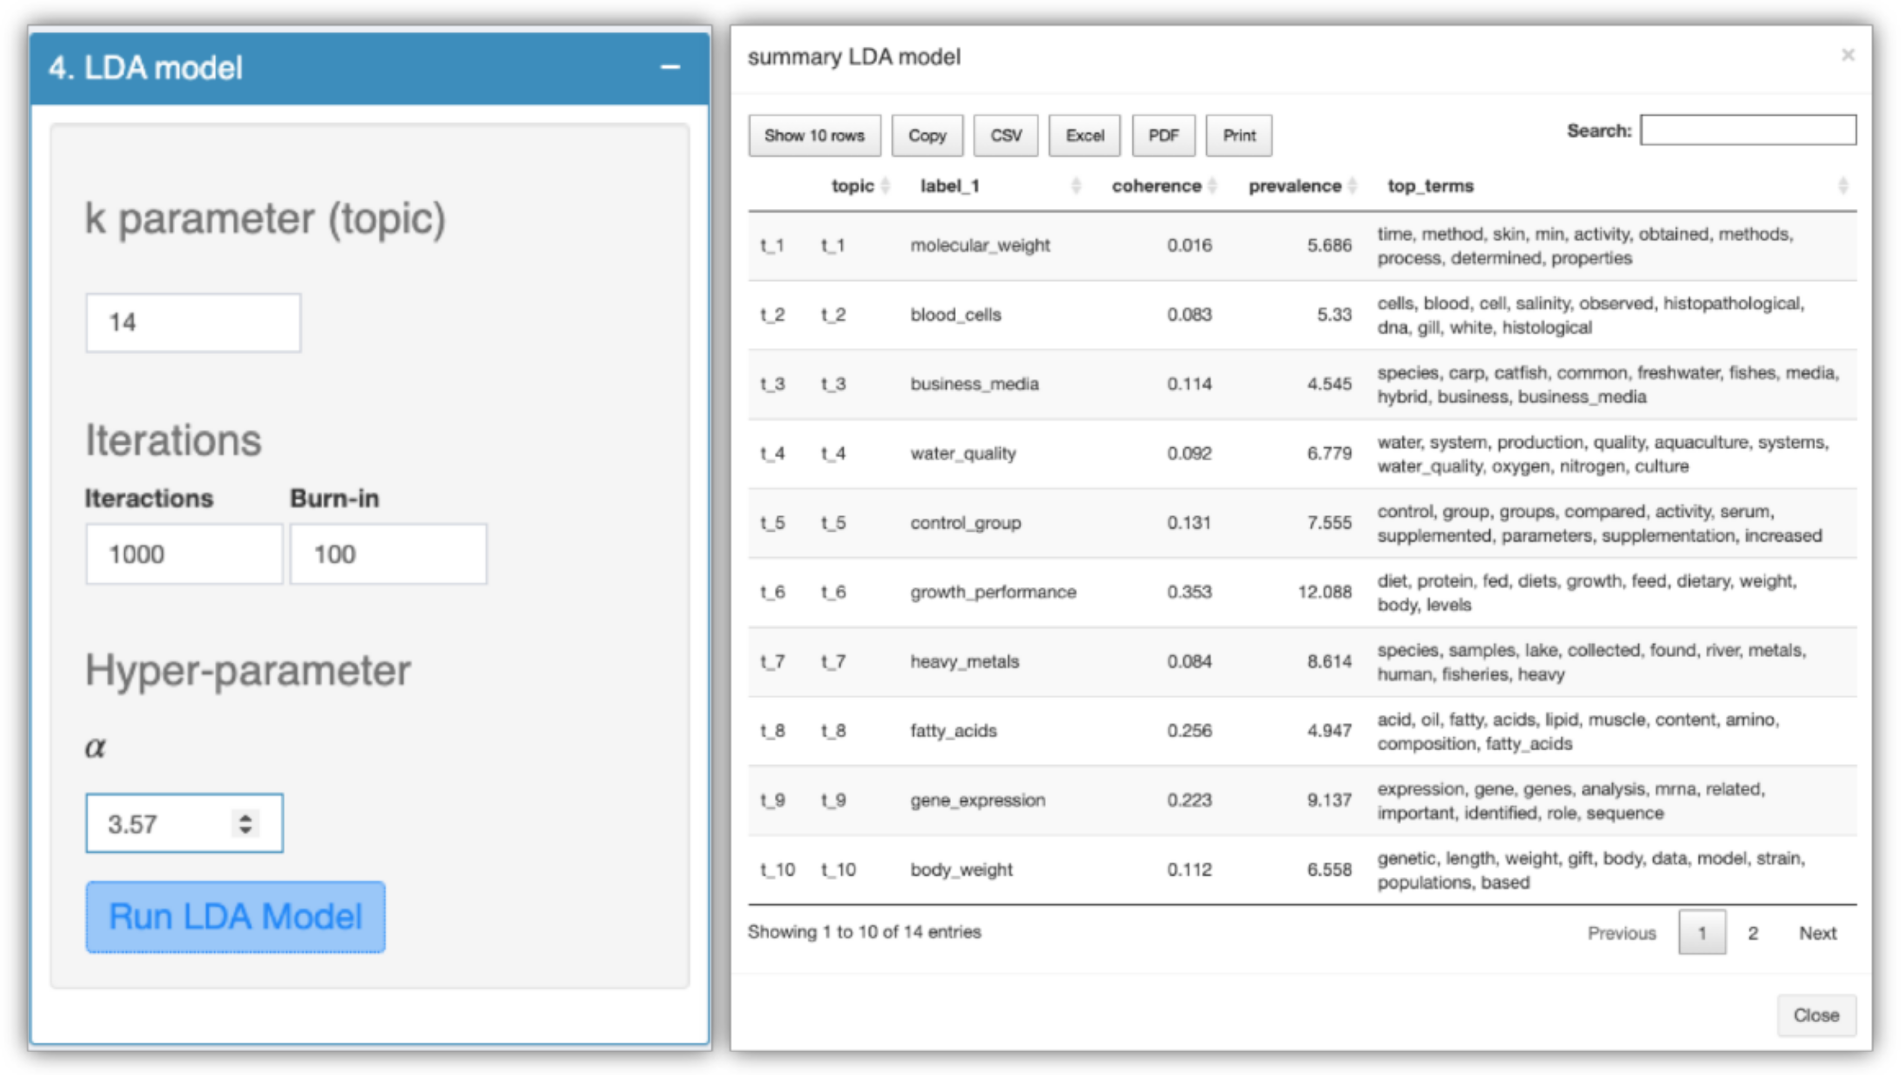
Task: Click the Burn-in input field
Action: 388,554
